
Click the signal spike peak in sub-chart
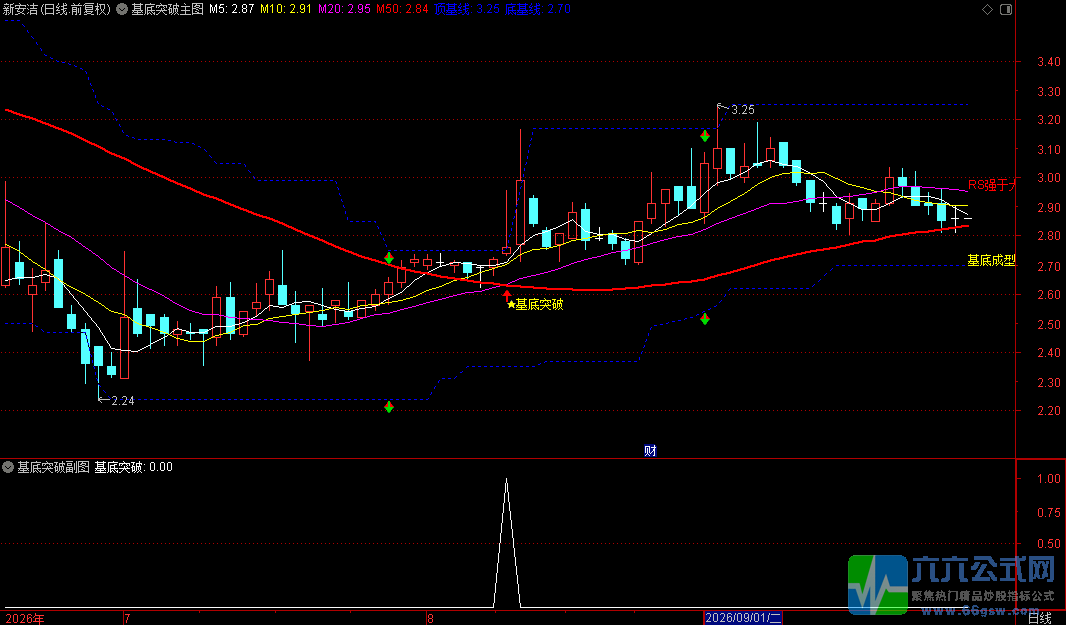pos(506,480)
